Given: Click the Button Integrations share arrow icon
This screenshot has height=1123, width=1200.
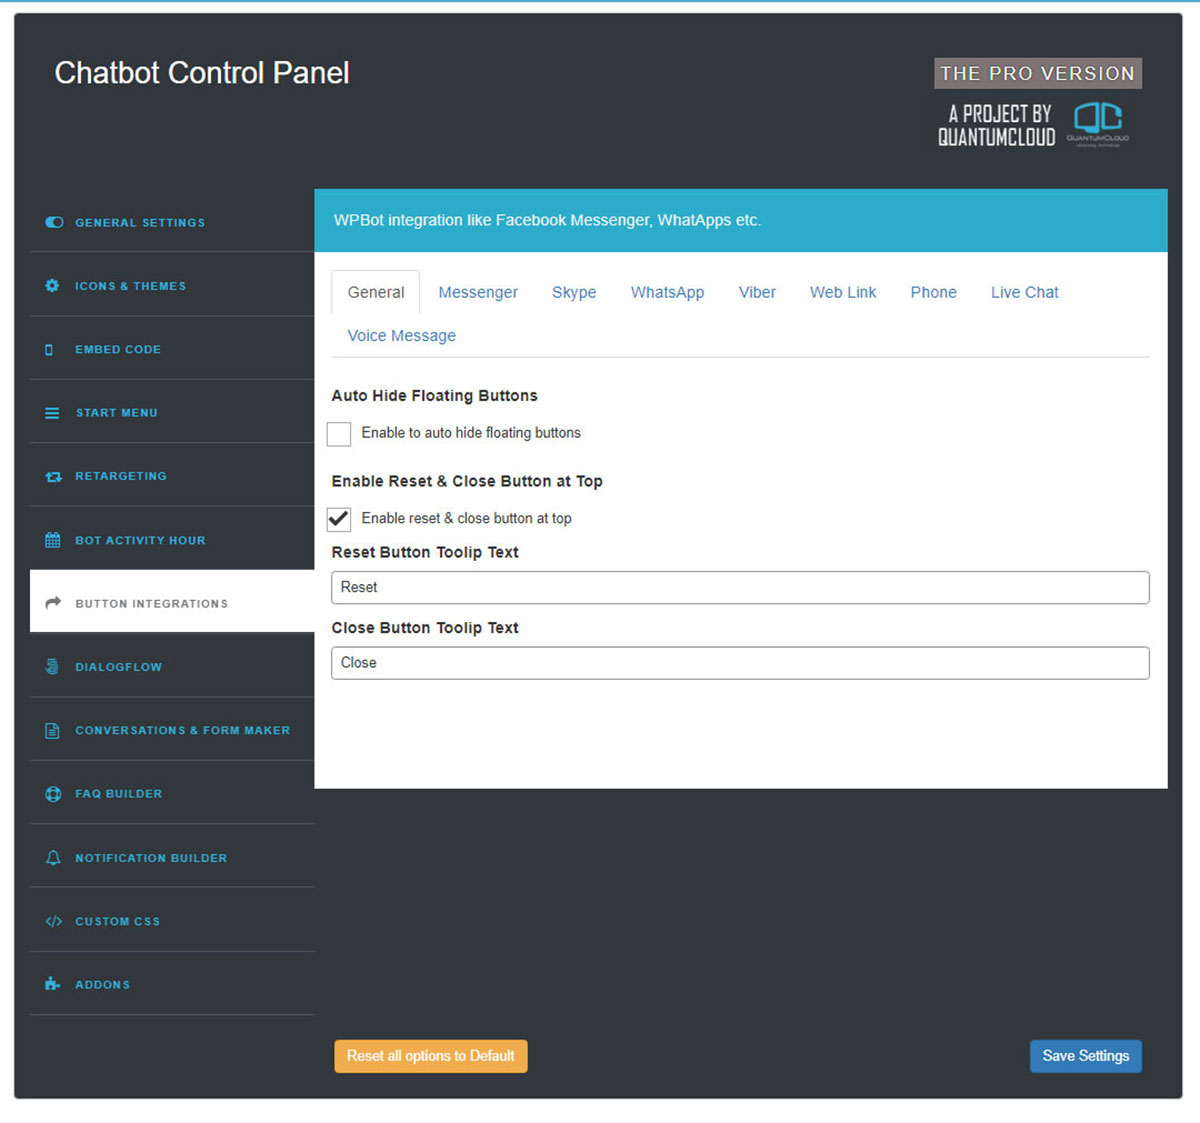Looking at the screenshot, I should 53,603.
